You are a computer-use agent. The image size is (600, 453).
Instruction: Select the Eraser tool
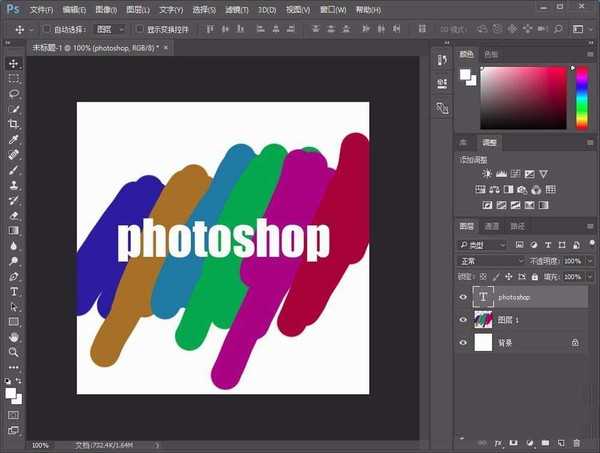tap(14, 215)
